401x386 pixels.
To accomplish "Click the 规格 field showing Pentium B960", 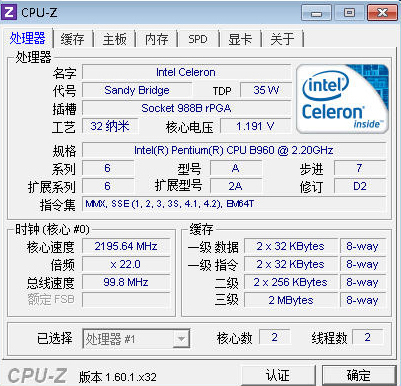I will tap(234, 150).
